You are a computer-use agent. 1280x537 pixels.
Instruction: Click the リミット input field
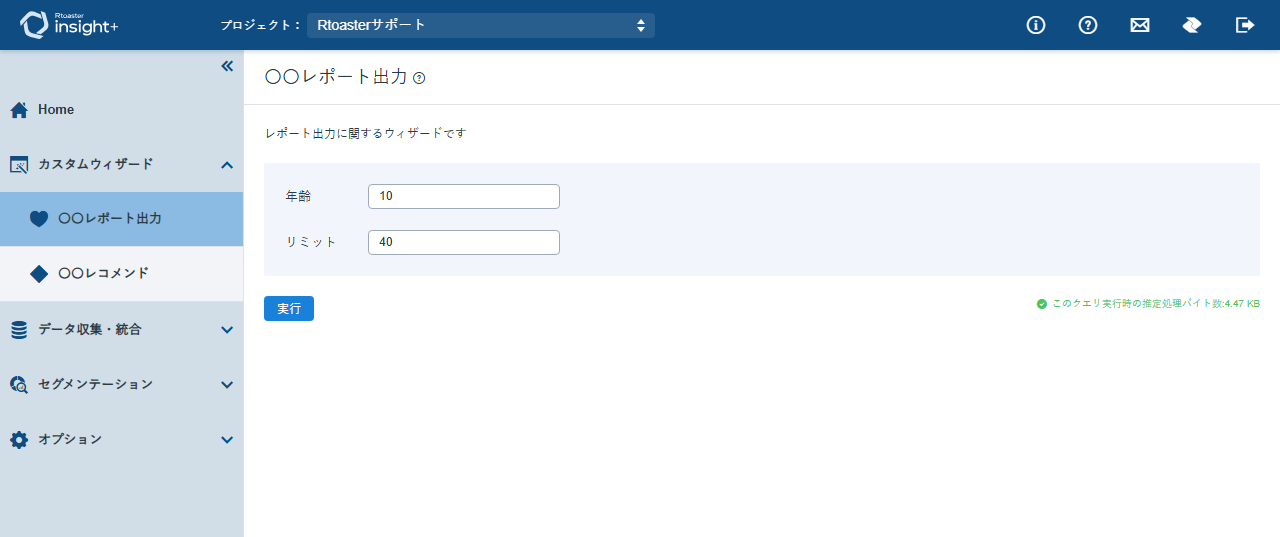(464, 242)
